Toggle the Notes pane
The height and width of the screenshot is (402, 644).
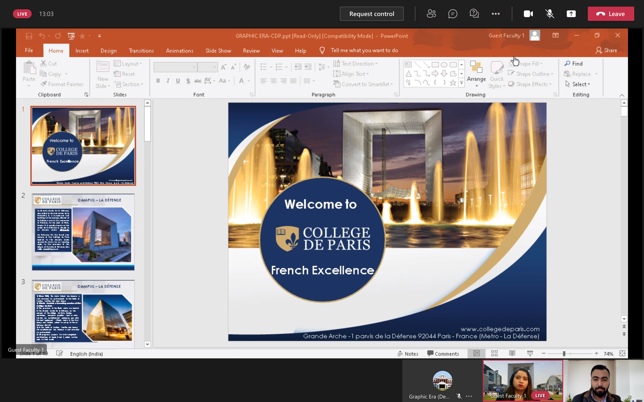pyautogui.click(x=407, y=354)
